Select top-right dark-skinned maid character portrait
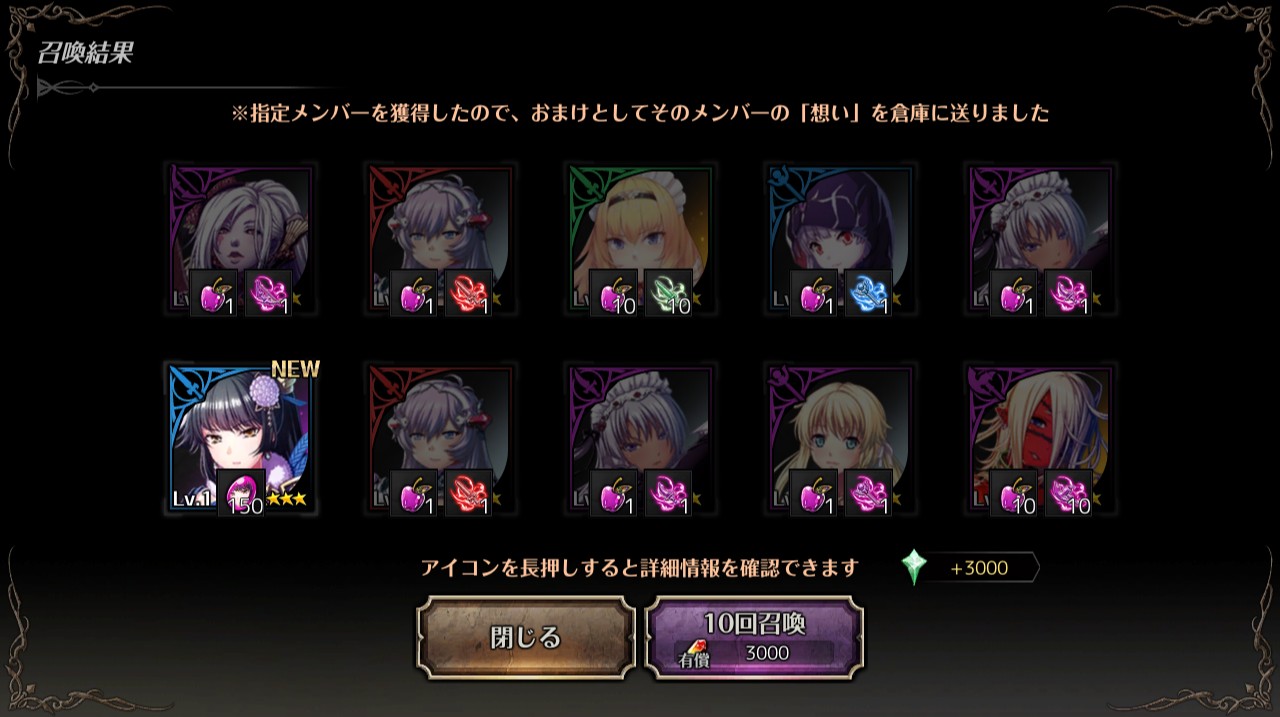 [1041, 240]
